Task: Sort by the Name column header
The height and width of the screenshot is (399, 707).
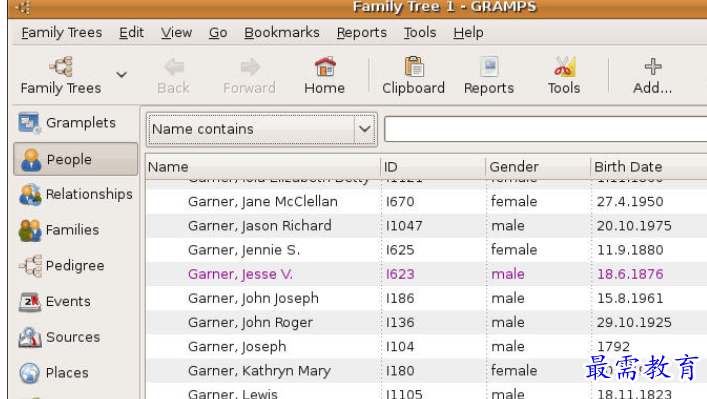Action: tap(263, 167)
